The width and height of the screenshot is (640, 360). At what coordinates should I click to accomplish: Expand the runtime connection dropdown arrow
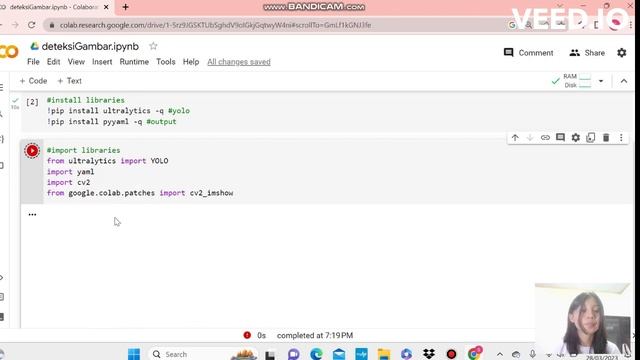[x=601, y=81]
